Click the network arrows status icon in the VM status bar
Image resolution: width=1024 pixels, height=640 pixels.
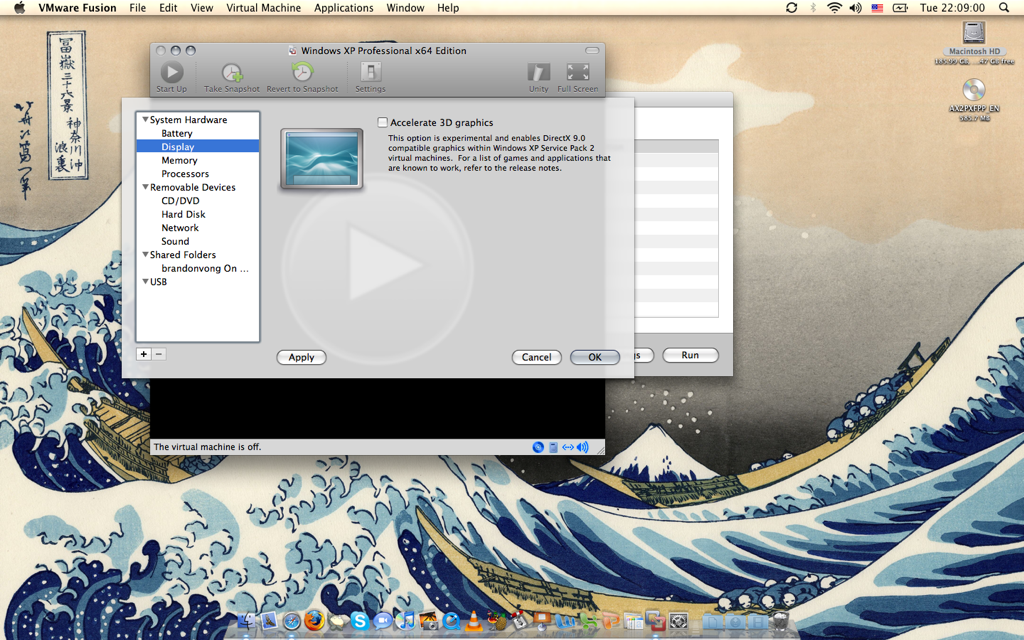pyautogui.click(x=568, y=447)
